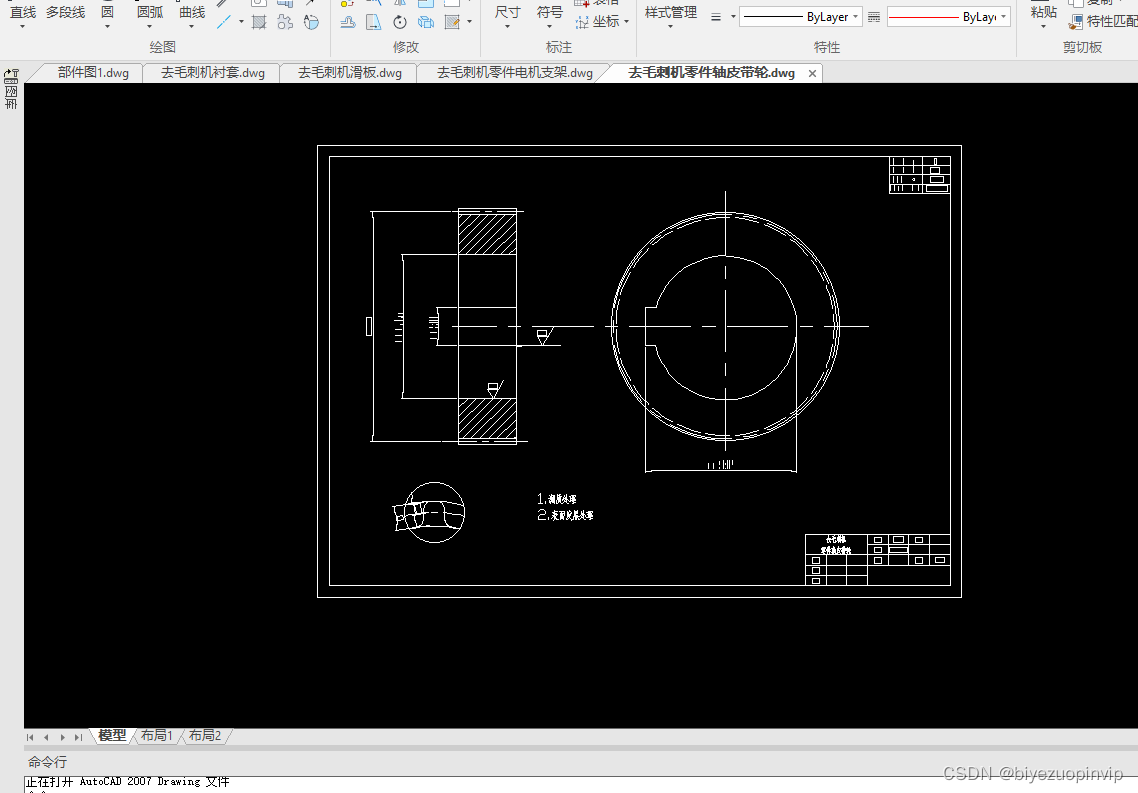Click the technical note '1.调质处理' text
Screen dimensions: 1138x793
pyautogui.click(x=557, y=499)
